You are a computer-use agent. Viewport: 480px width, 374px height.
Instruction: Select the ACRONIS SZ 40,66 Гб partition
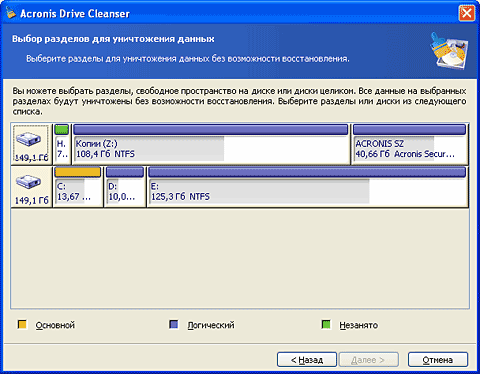pos(409,144)
